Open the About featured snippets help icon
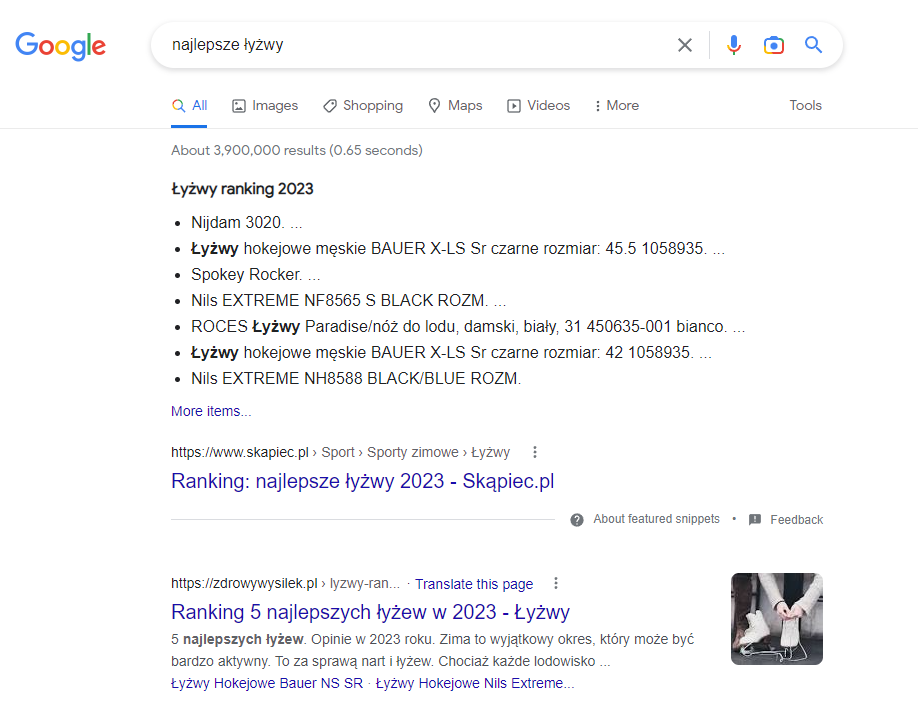This screenshot has height=717, width=918. 577,520
